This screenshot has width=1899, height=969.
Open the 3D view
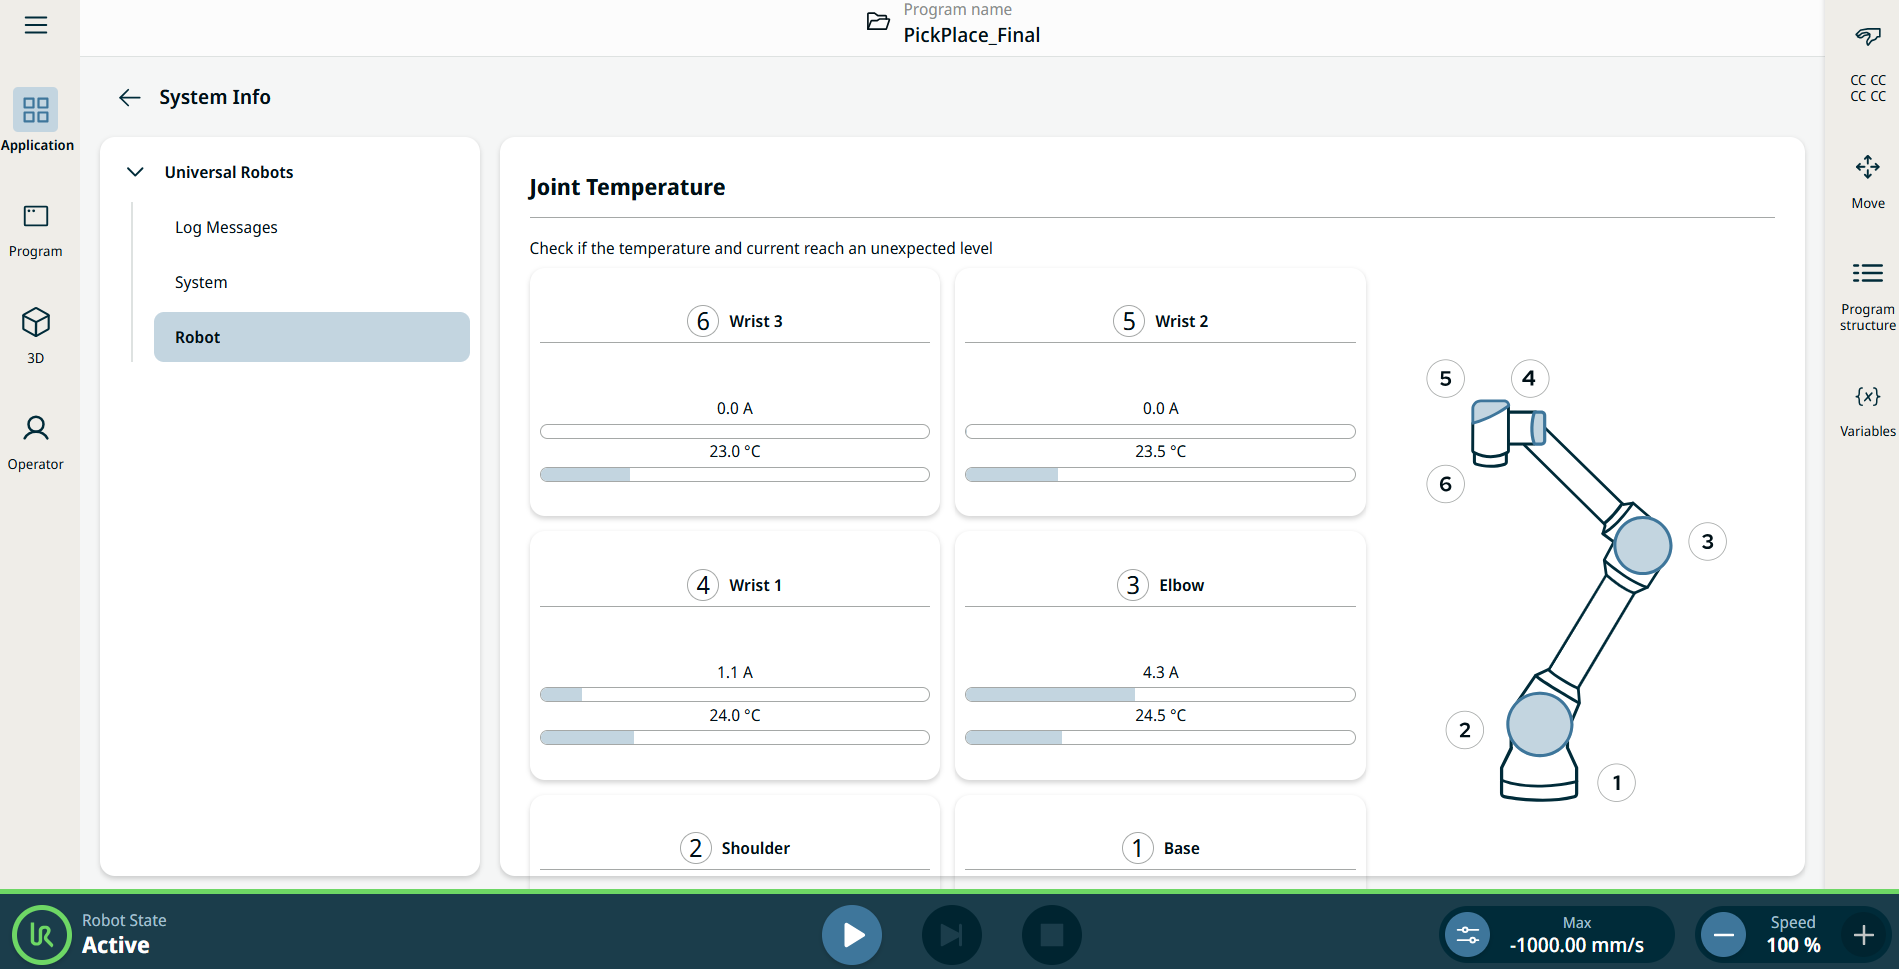pyautogui.click(x=36, y=335)
